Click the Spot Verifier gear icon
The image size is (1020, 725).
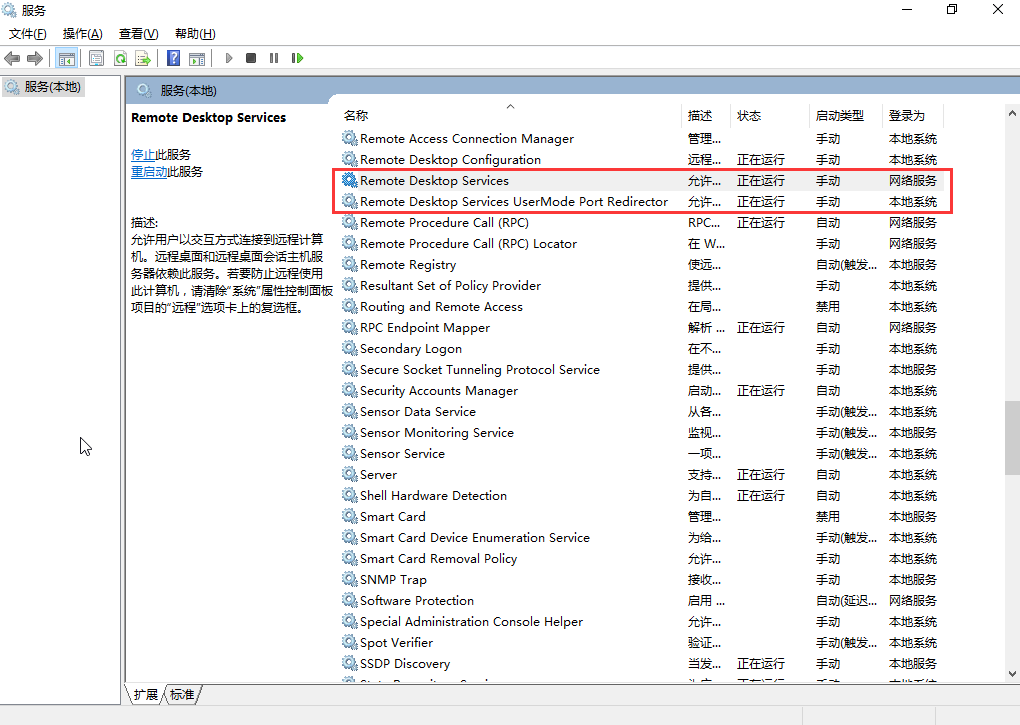(350, 642)
